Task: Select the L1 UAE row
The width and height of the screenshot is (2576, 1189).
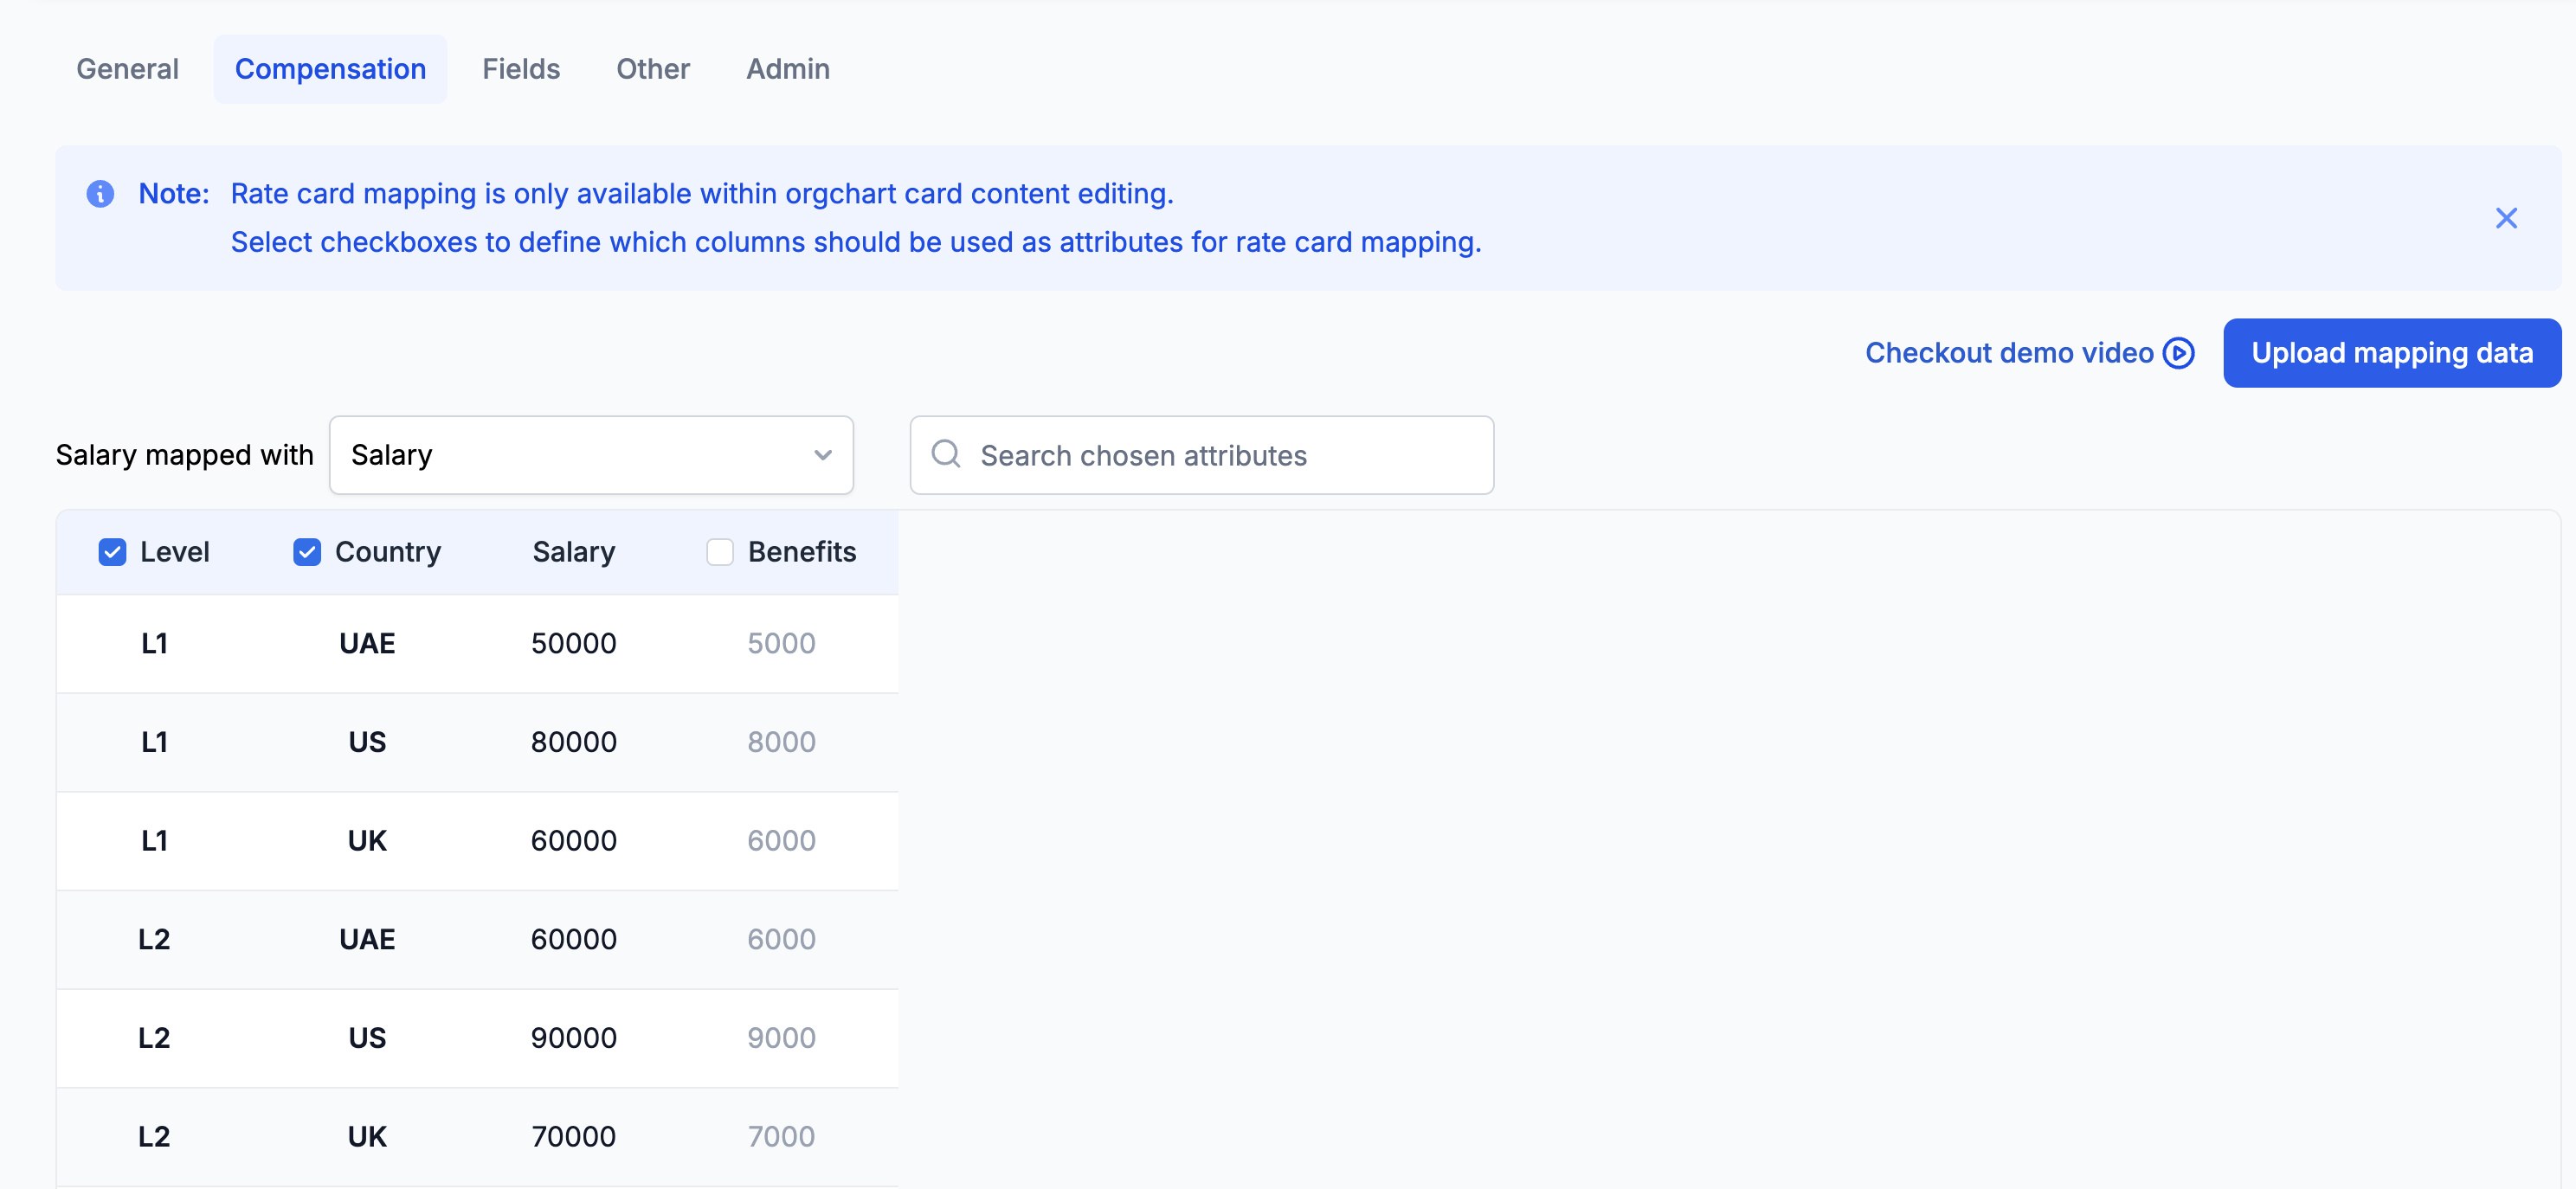Action: [477, 644]
